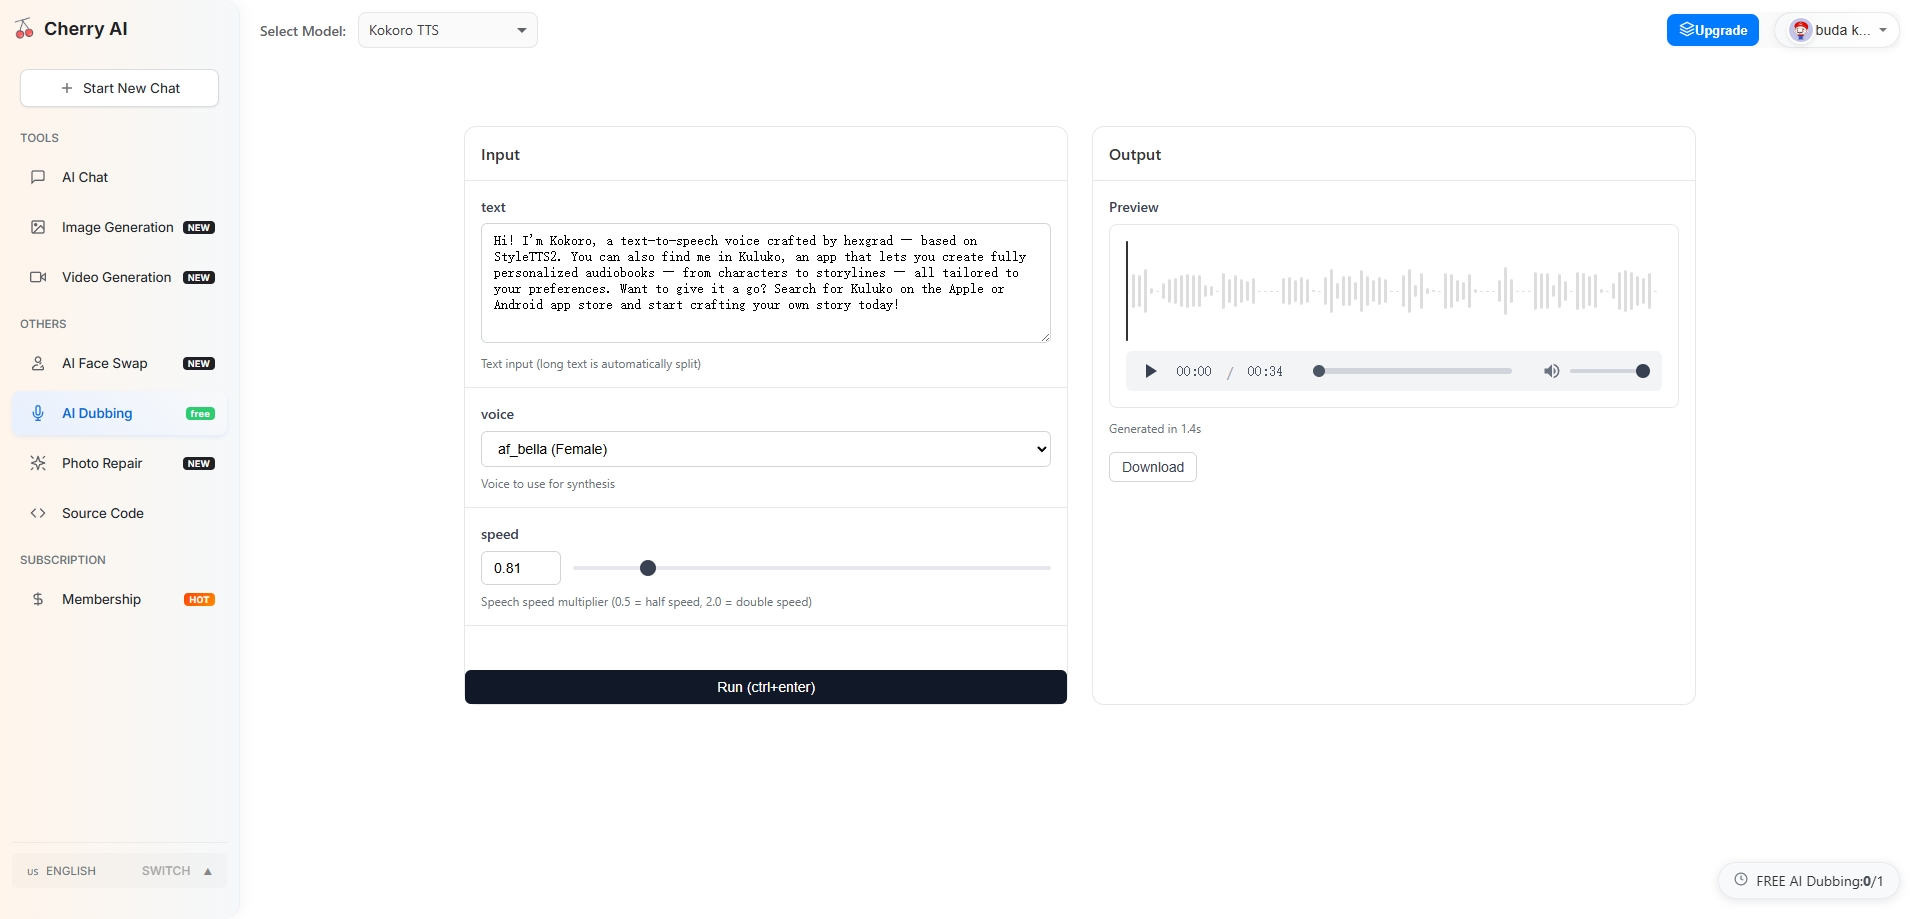This screenshot has height=919, width=1920.
Task: Click the Preview label
Action: click(1134, 207)
